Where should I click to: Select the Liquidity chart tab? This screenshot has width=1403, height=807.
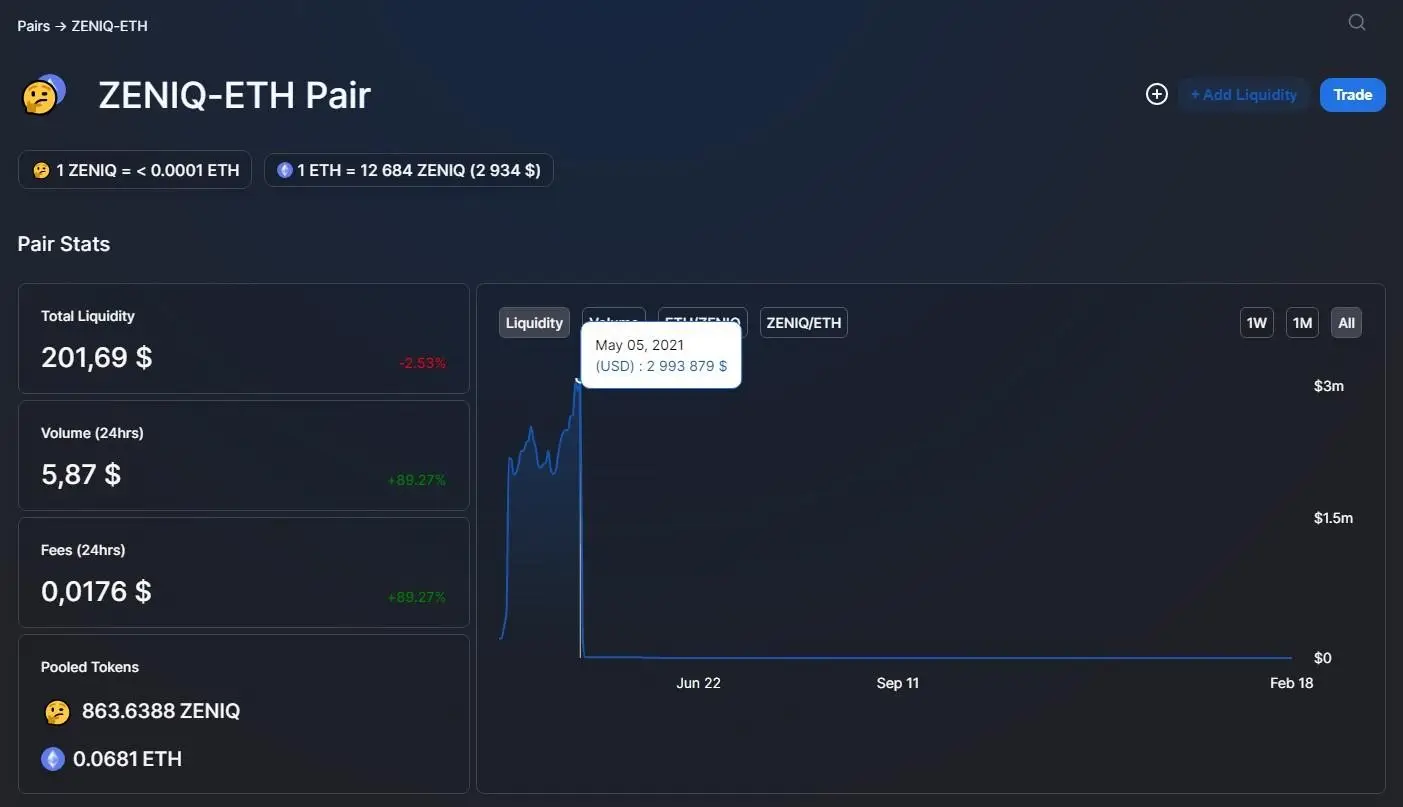[x=533, y=322]
